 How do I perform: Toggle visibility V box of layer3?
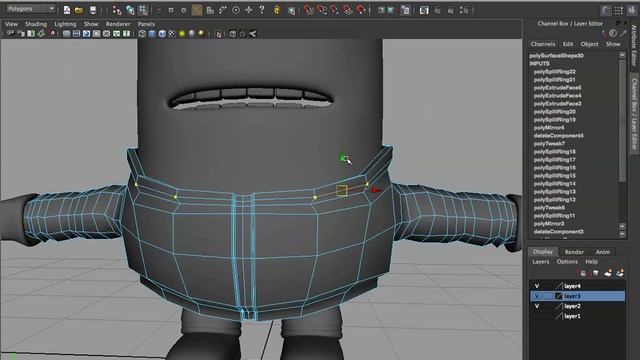[537, 296]
